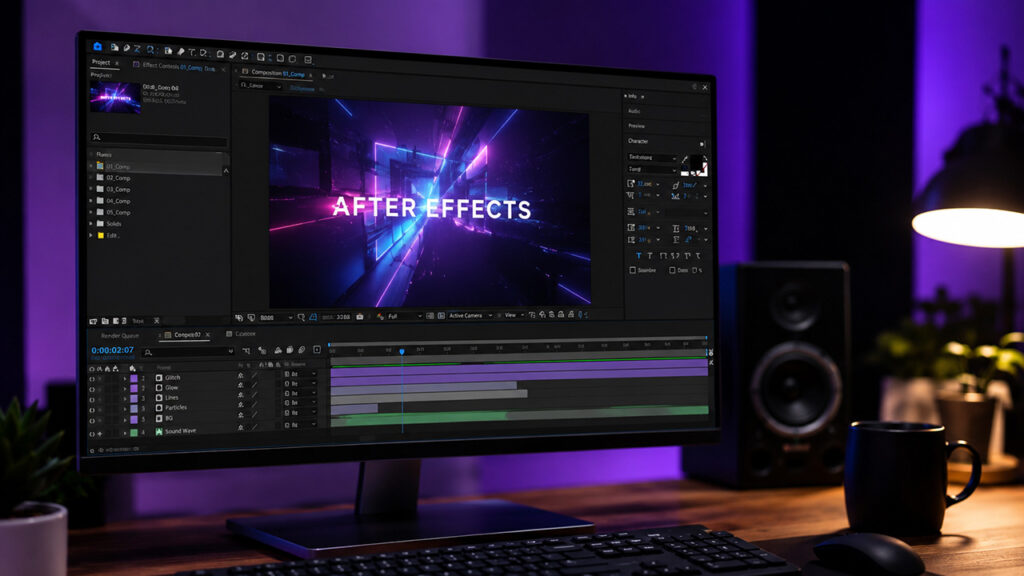This screenshot has height=576, width=1024.
Task: Click the mask visibility icon near magnification
Action: (313, 317)
